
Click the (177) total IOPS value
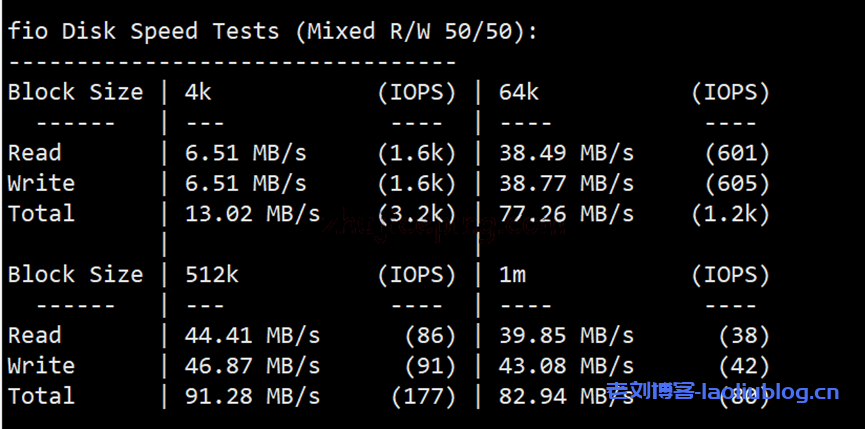pos(423,396)
